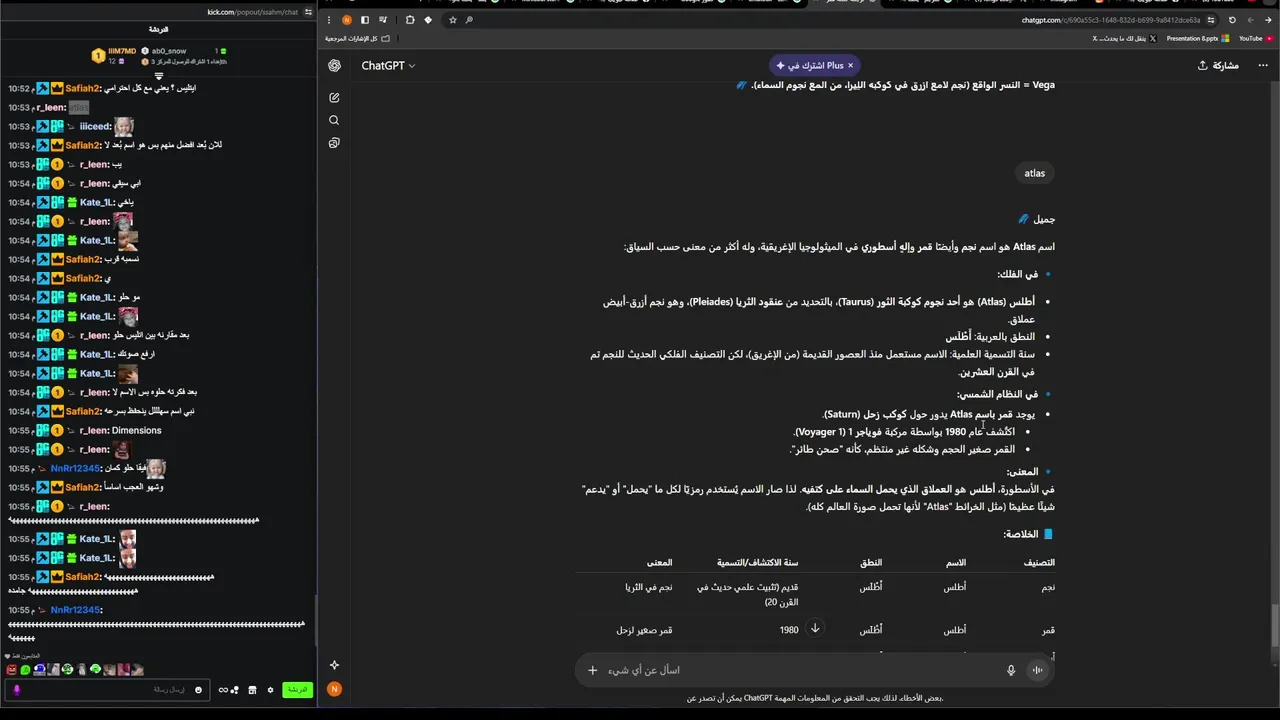This screenshot has height=720, width=1280.
Task: Open the ChatGPT model selector dropdown
Action: tap(388, 66)
